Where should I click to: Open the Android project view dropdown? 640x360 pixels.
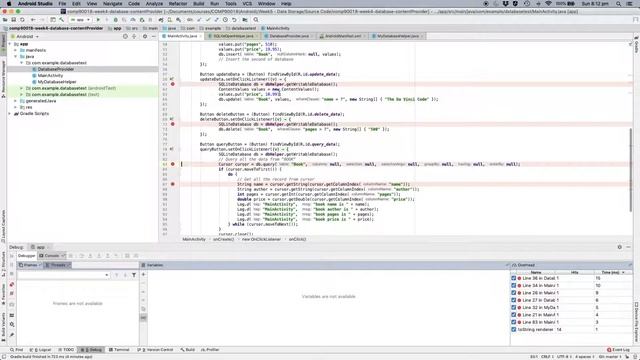pos(25,36)
